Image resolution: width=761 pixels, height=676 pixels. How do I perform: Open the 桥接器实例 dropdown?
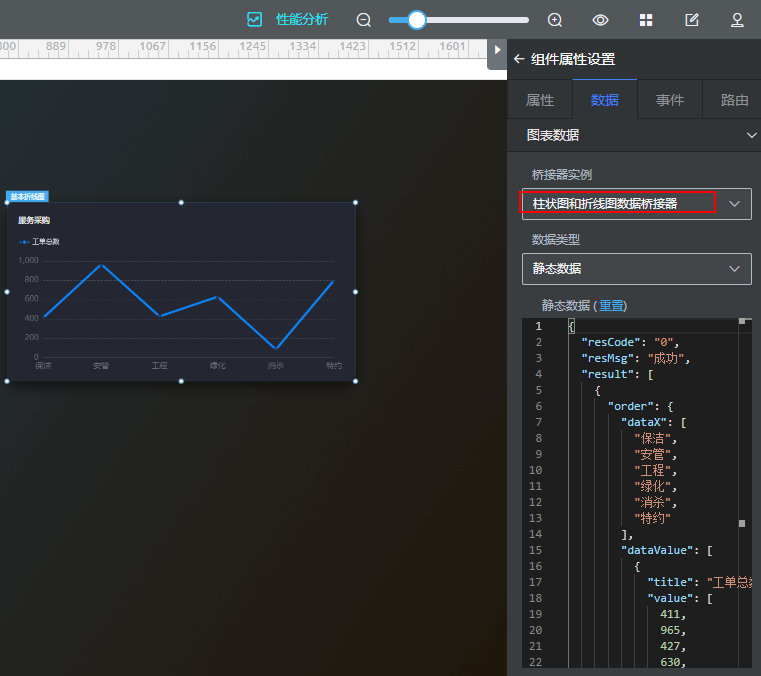click(637, 204)
